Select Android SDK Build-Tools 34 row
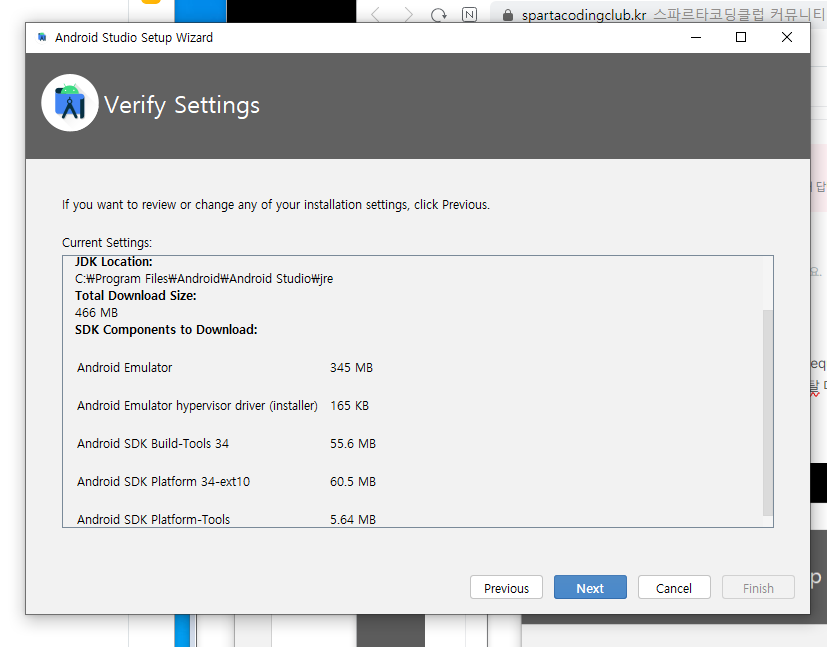 pyautogui.click(x=226, y=443)
